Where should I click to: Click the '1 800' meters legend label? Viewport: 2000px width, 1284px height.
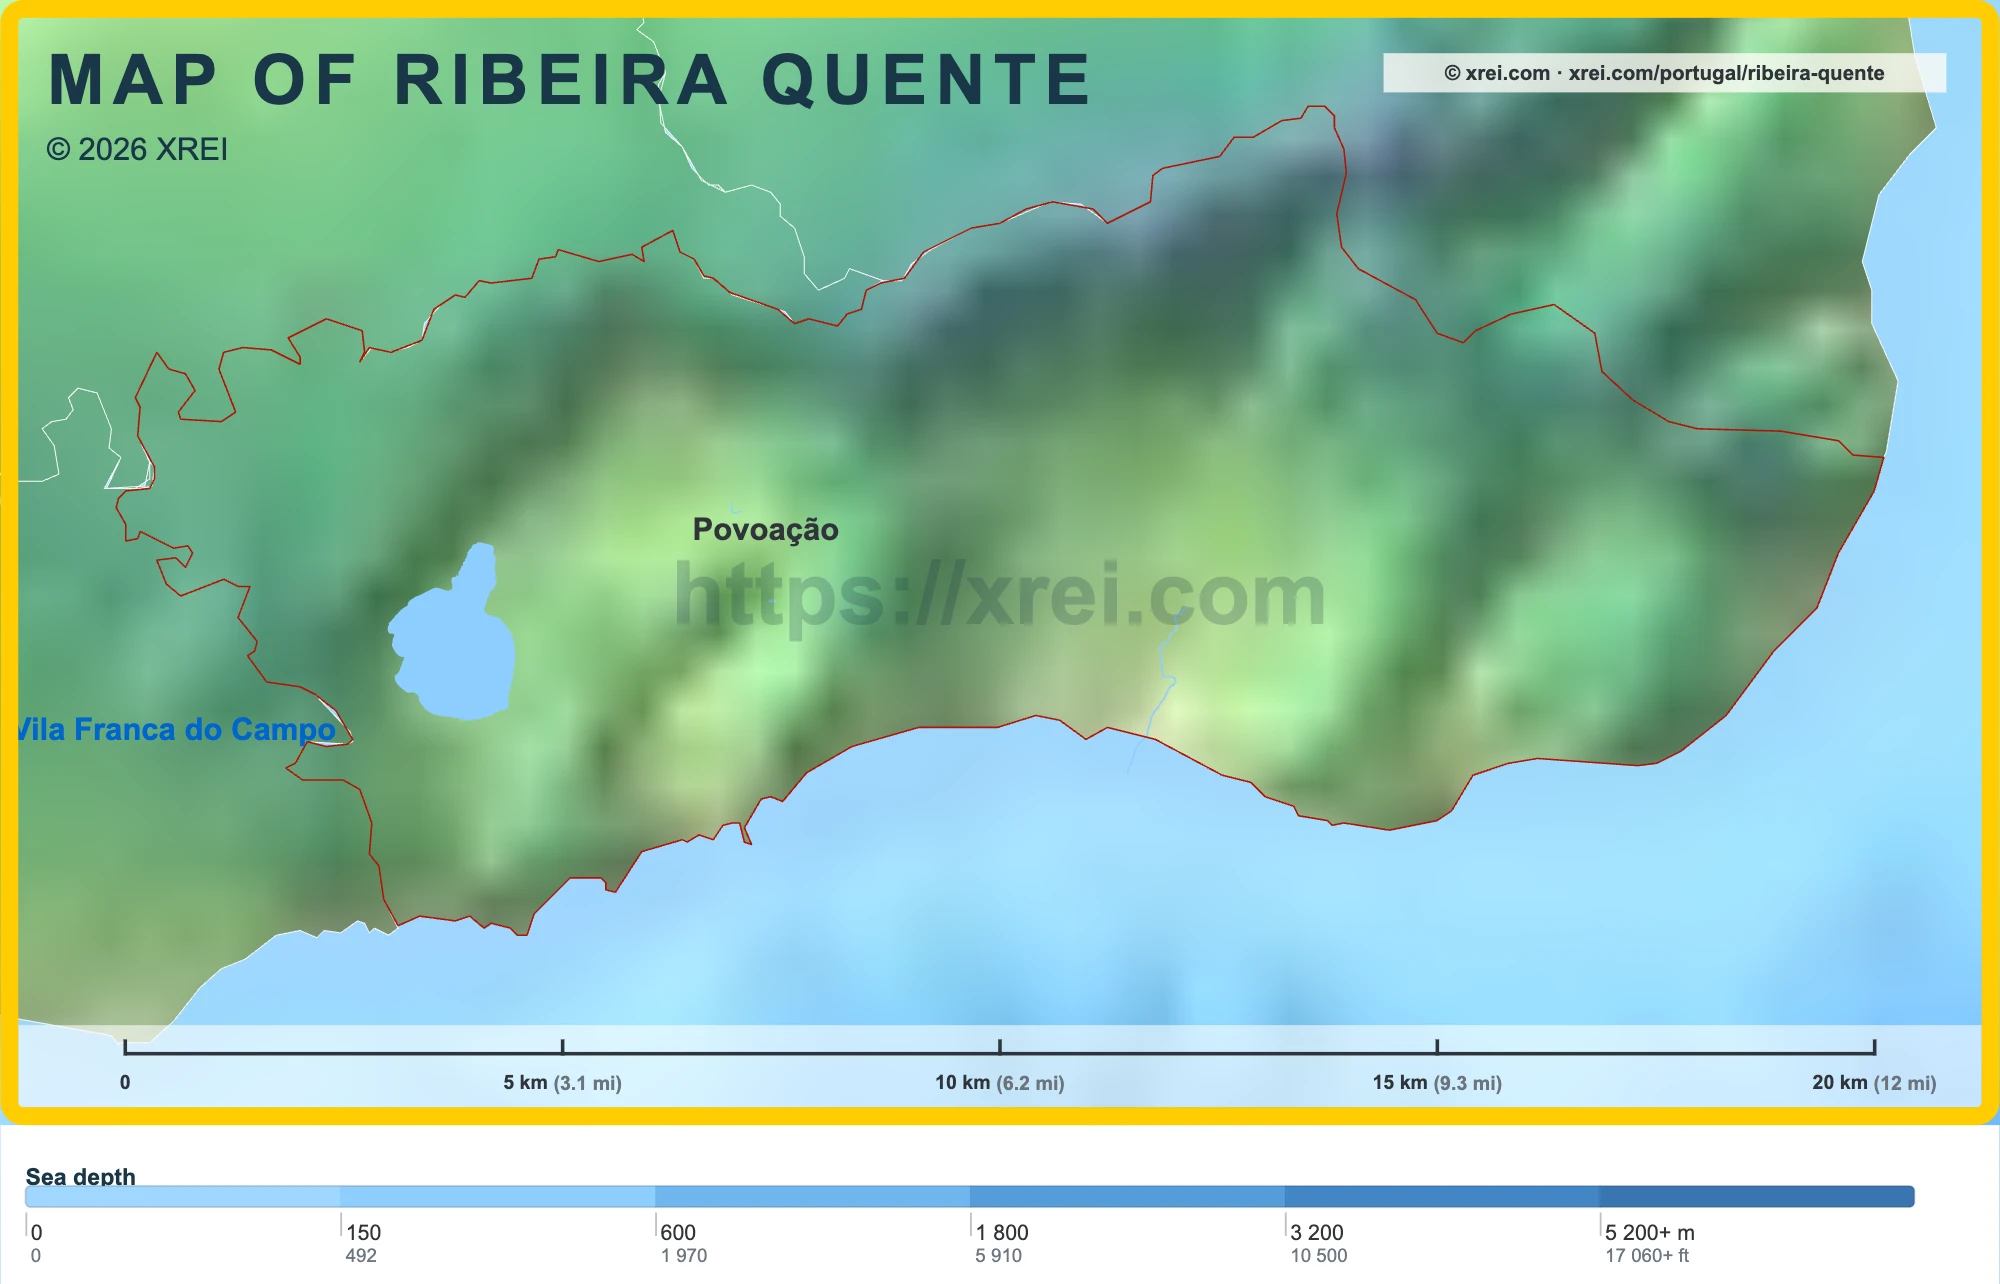click(x=1002, y=1233)
